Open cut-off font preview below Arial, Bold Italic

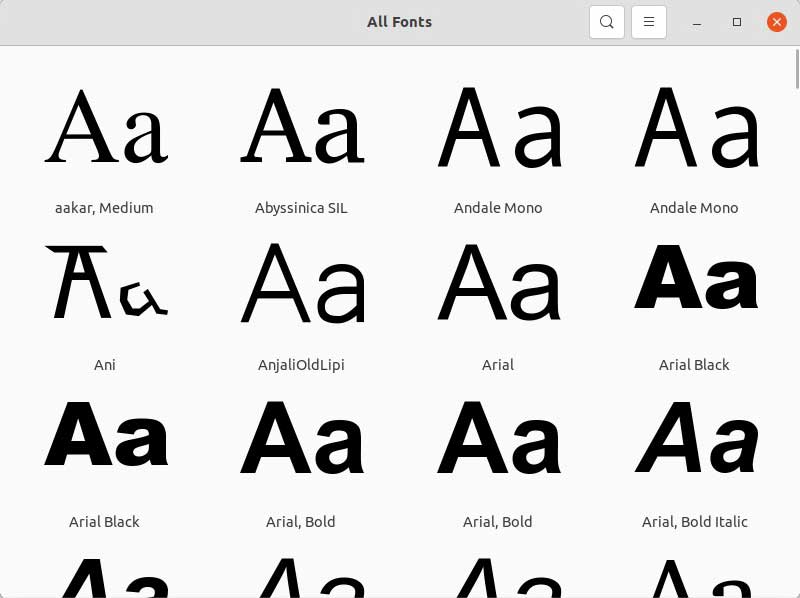(x=694, y=578)
